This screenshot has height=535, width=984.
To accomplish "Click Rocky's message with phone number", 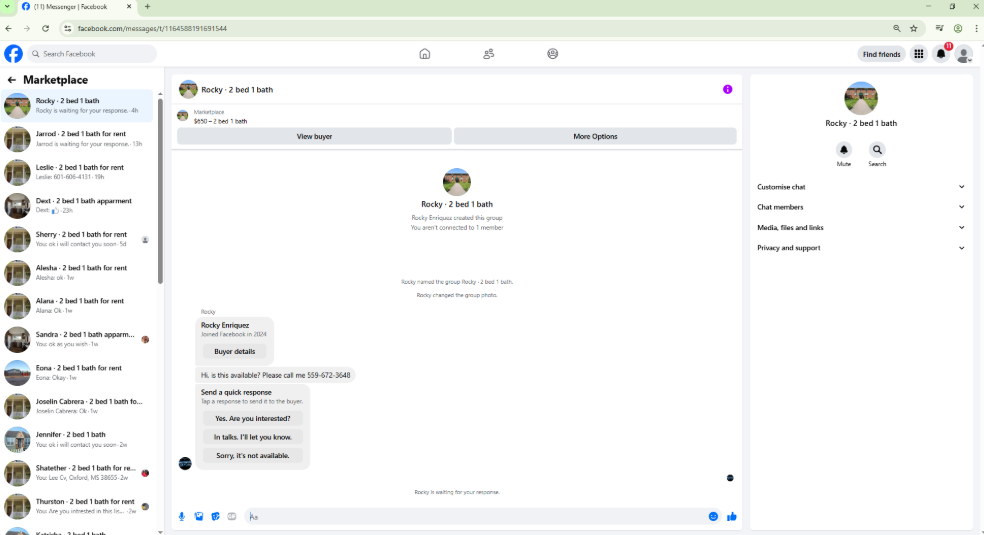I will click(275, 375).
